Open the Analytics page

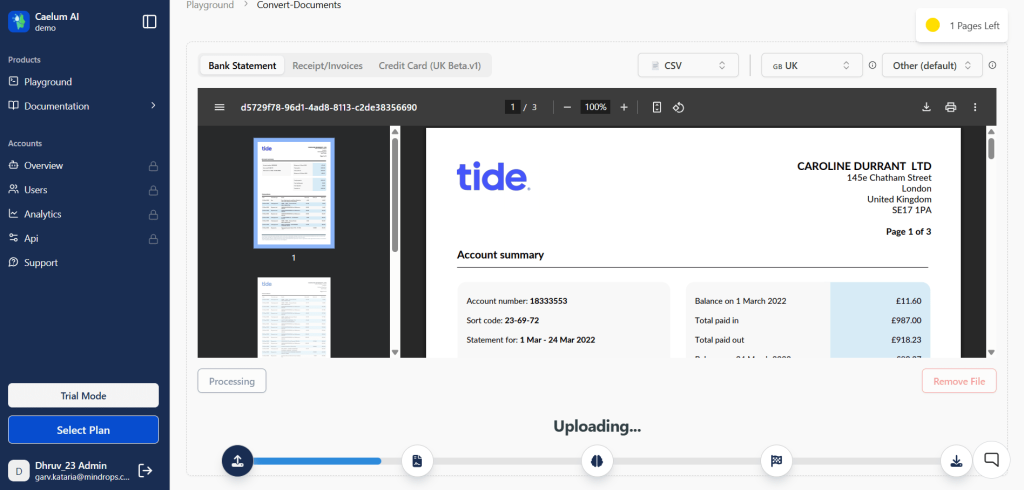[42, 214]
